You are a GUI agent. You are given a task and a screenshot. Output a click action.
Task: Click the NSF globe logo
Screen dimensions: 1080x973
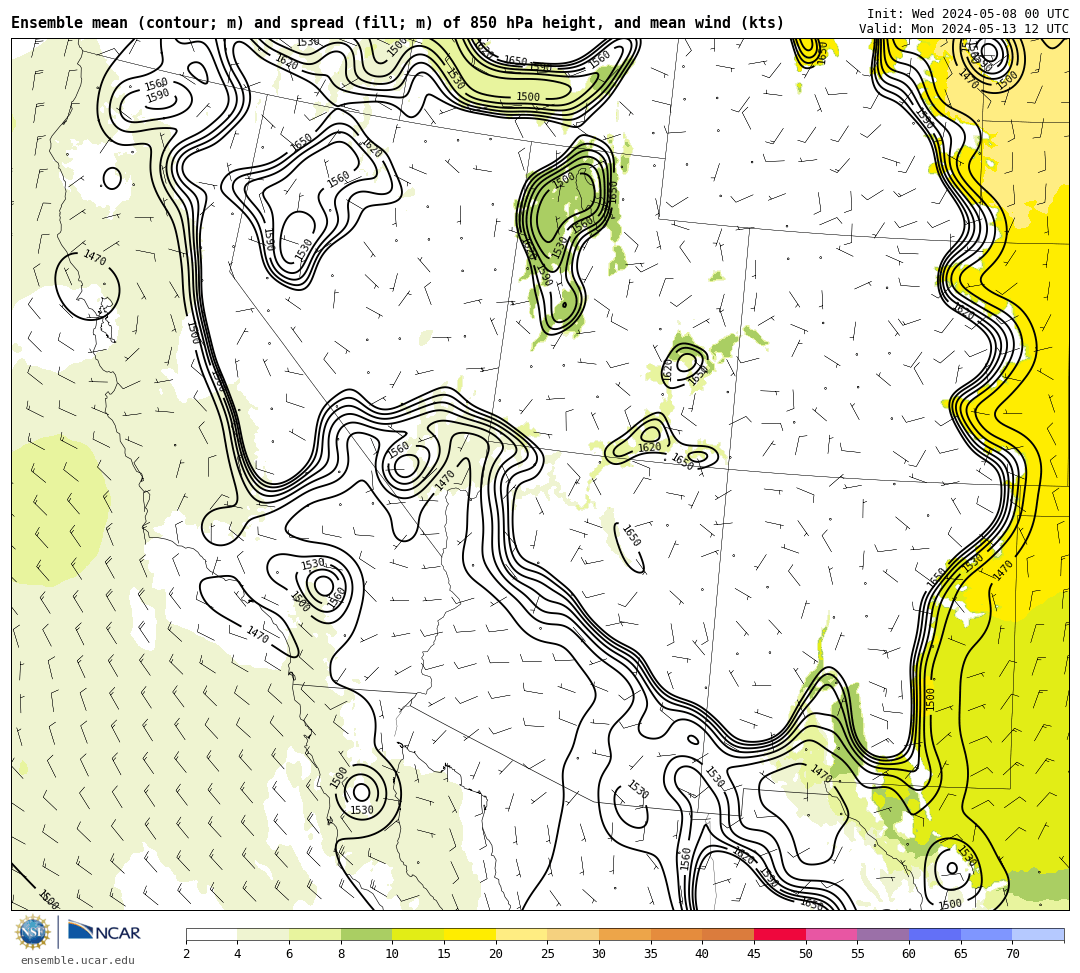pos(33,932)
